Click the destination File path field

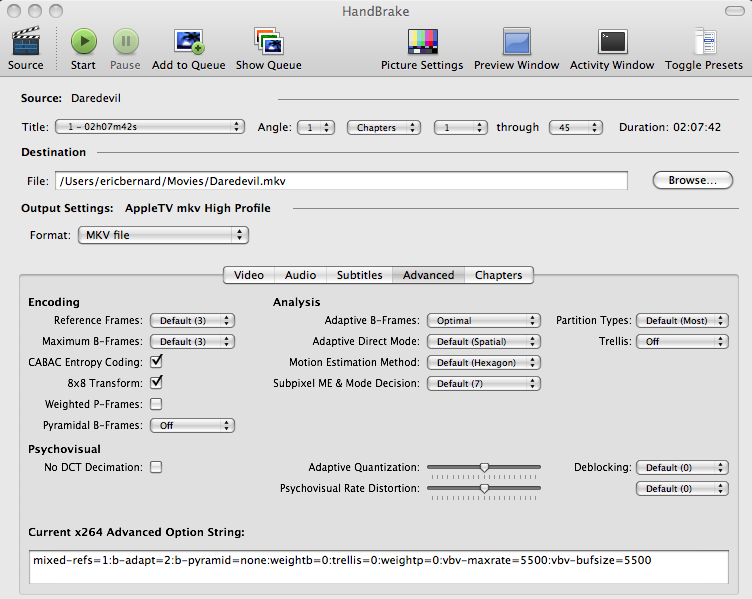click(x=341, y=181)
